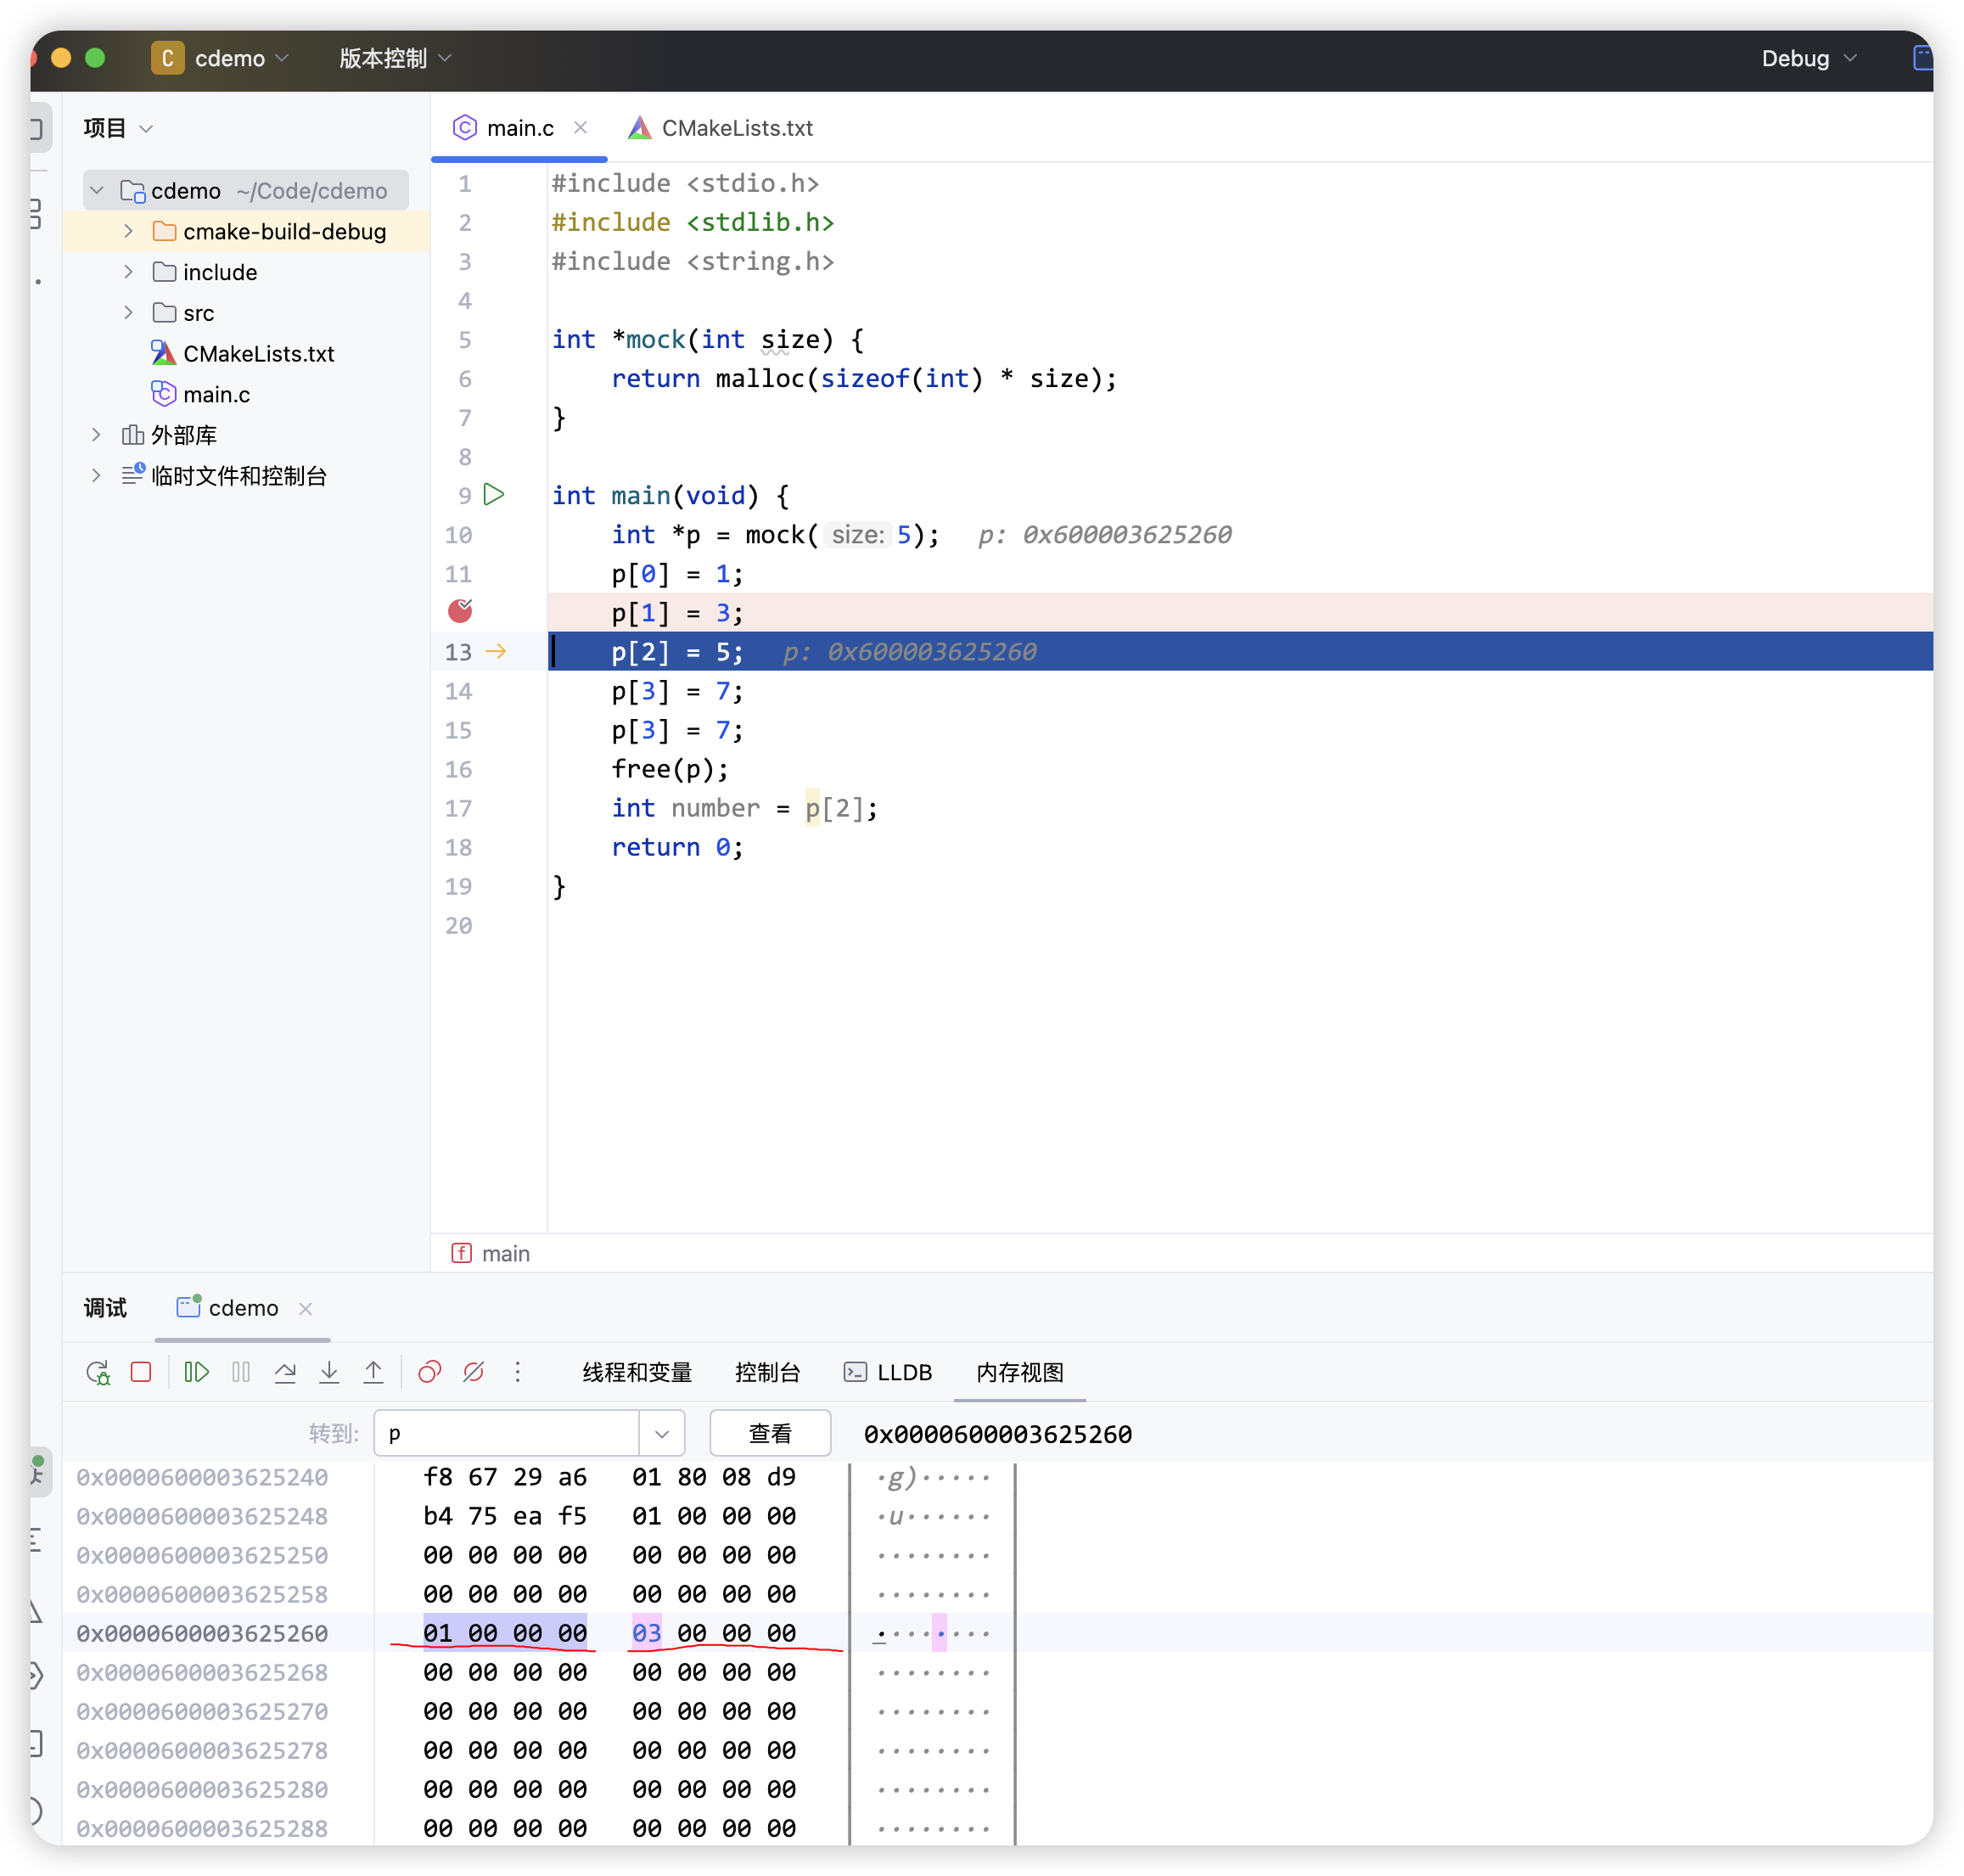1964x1876 pixels.
Task: Click the Step Over icon
Action: pos(285,1372)
